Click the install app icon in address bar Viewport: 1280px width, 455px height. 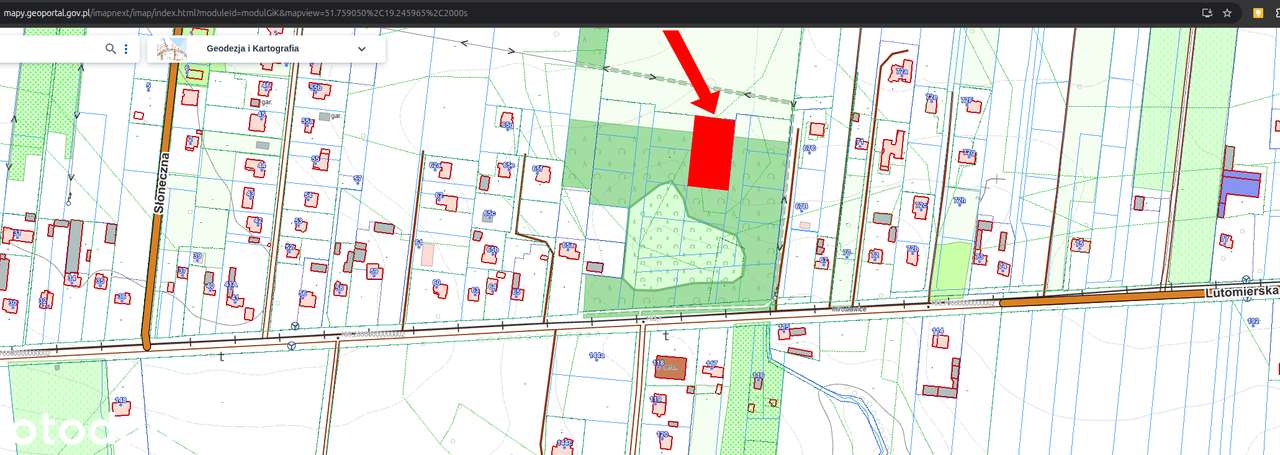click(x=1207, y=13)
